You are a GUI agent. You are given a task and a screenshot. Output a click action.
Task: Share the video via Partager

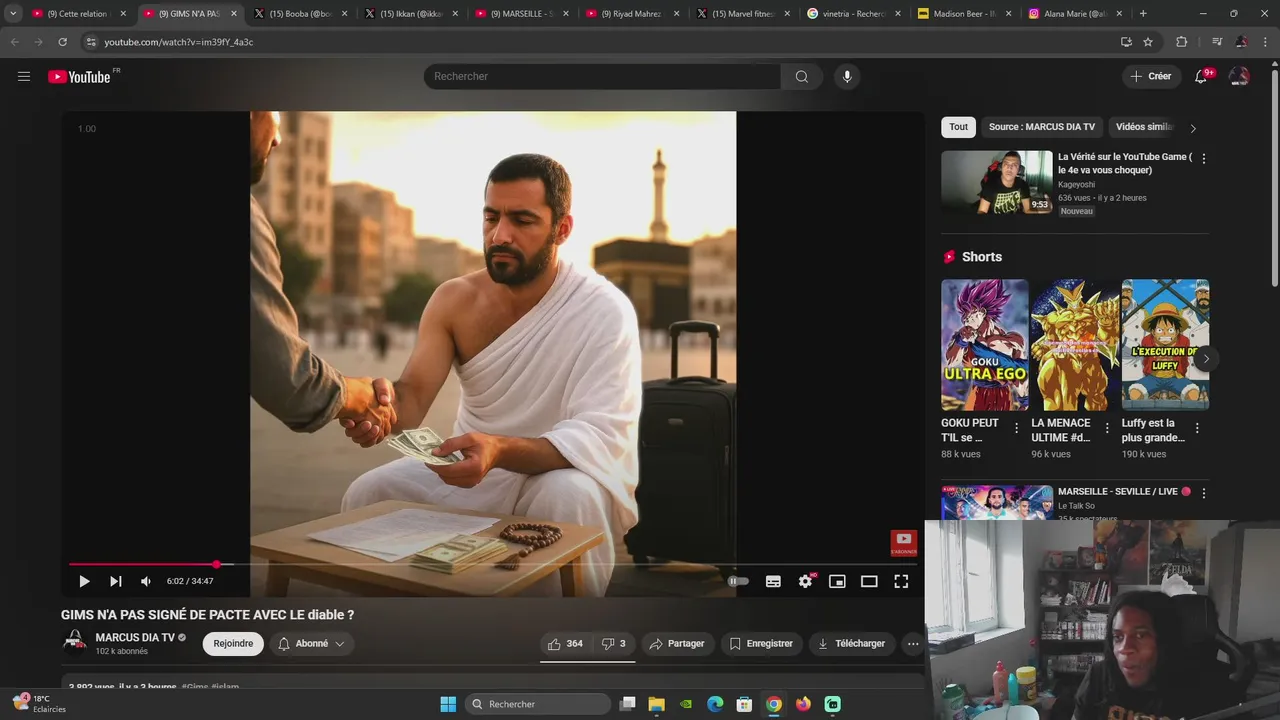tap(677, 644)
